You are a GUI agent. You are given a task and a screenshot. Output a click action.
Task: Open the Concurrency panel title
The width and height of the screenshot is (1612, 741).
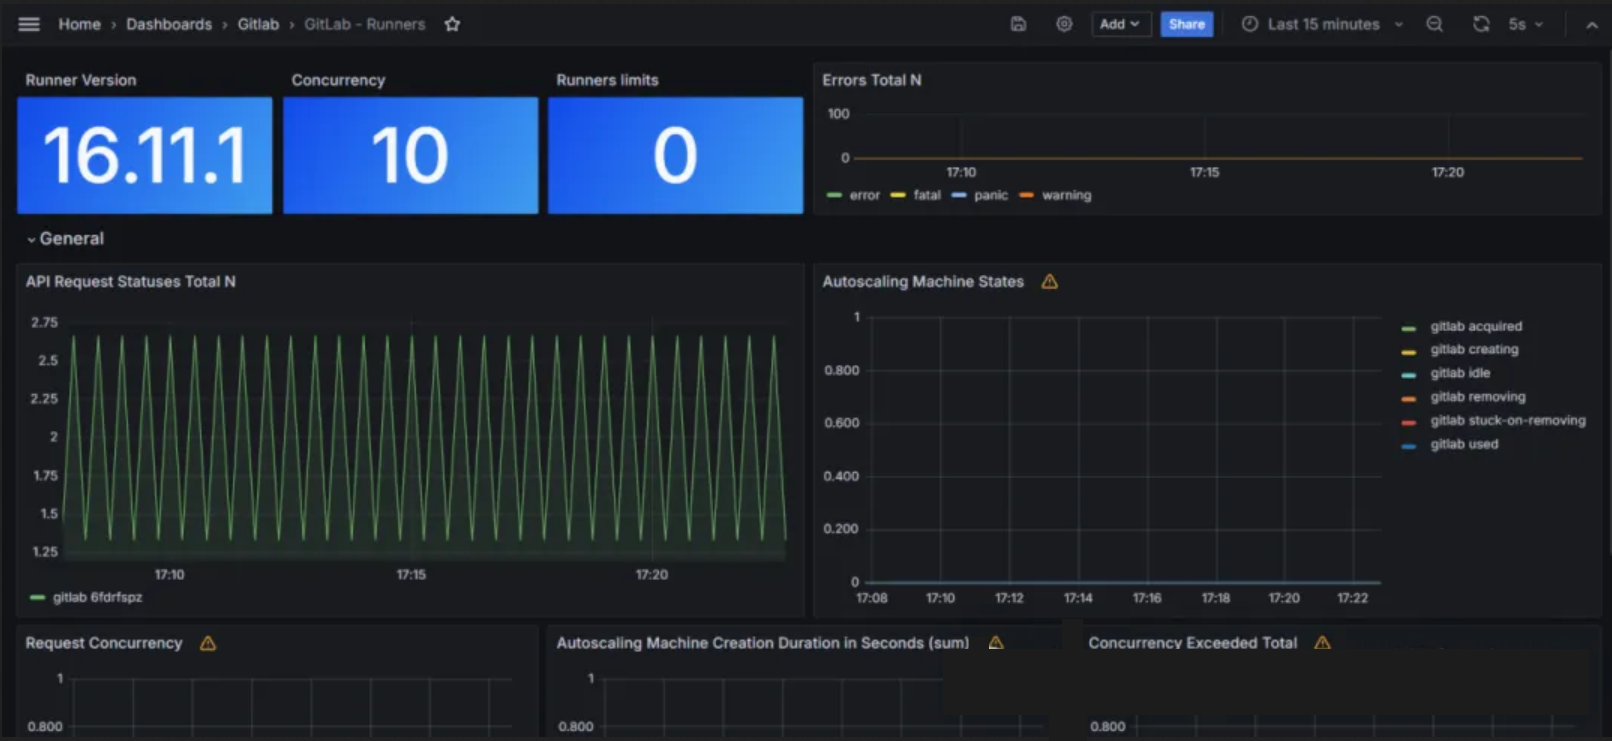click(x=338, y=80)
